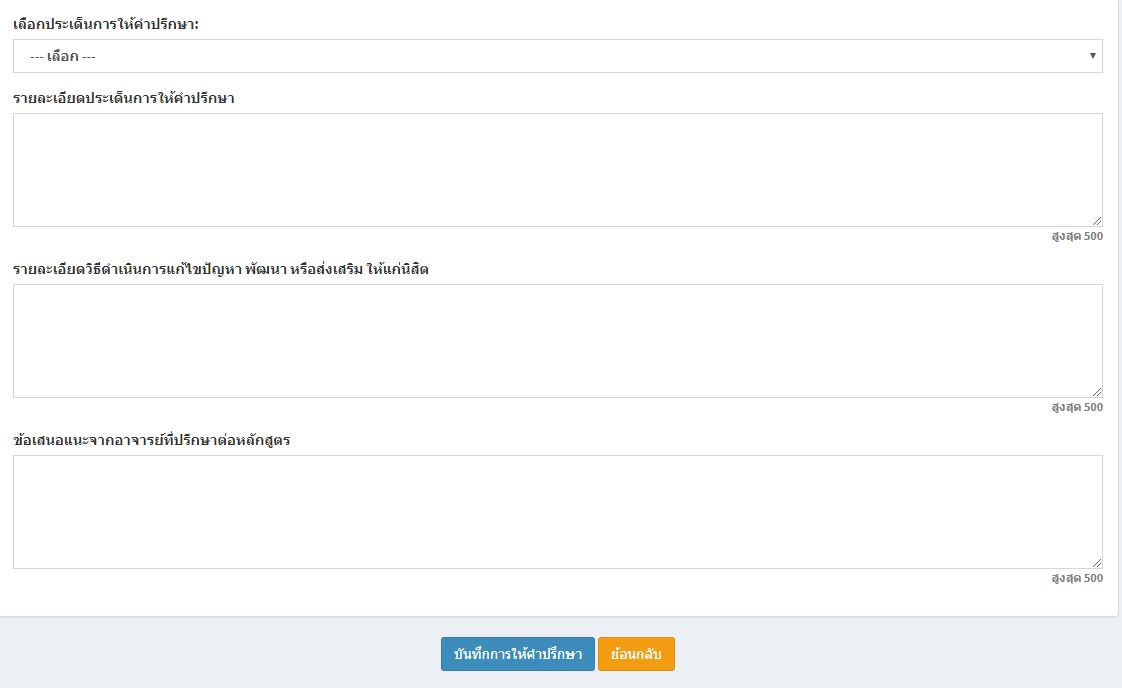The height and width of the screenshot is (688, 1122).
Task: Click สูงสุด 500 counter under the first text area
Action: point(1077,237)
